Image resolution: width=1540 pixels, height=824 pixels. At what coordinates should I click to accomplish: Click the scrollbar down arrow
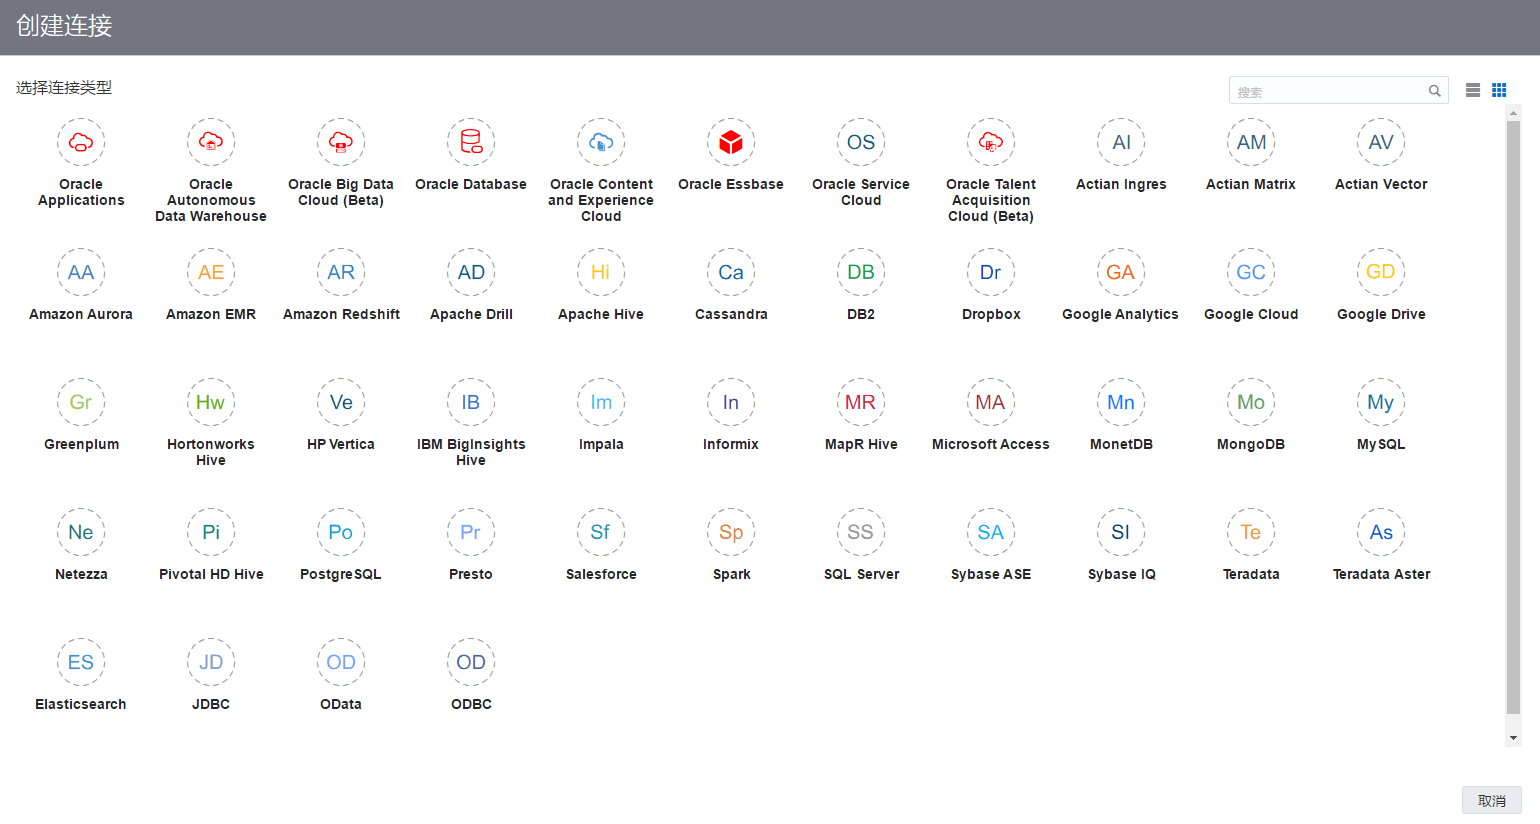tap(1513, 738)
